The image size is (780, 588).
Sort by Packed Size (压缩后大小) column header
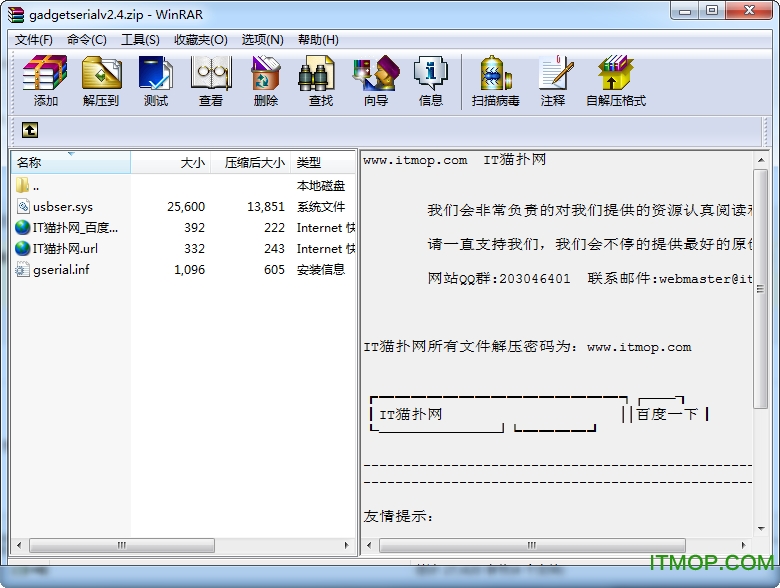[250, 162]
